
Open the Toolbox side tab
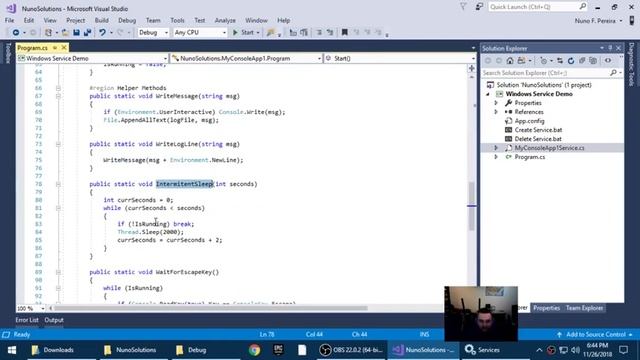(x=8, y=53)
